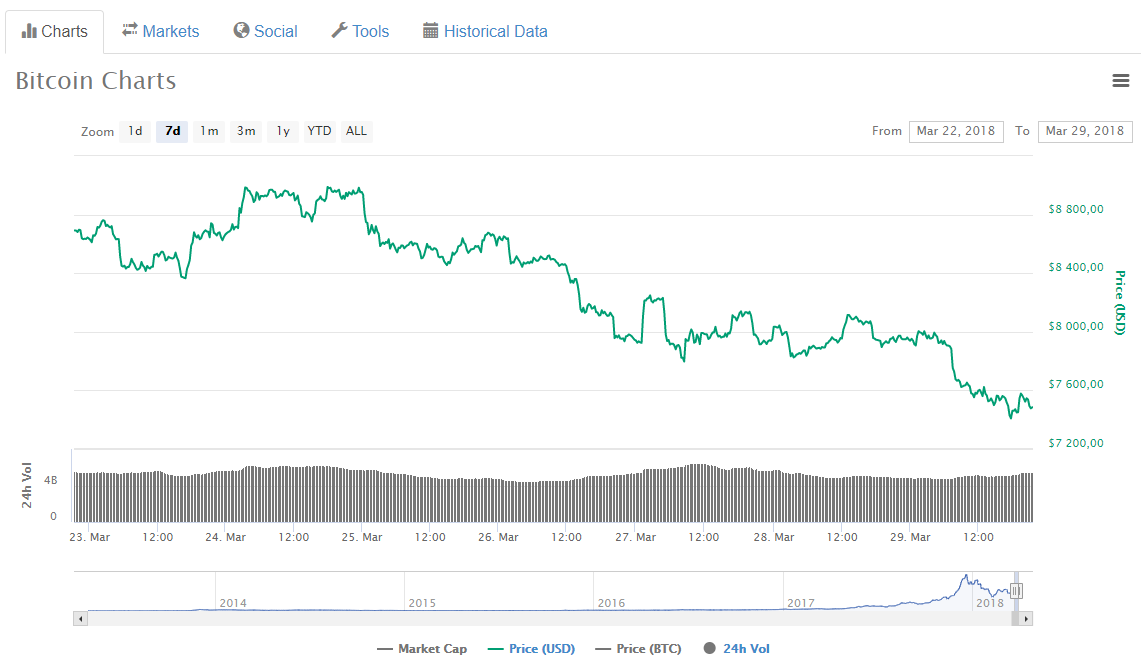Click the navigator scrollbar left arrow
Viewport: 1143px width, 663px height.
[x=80, y=619]
